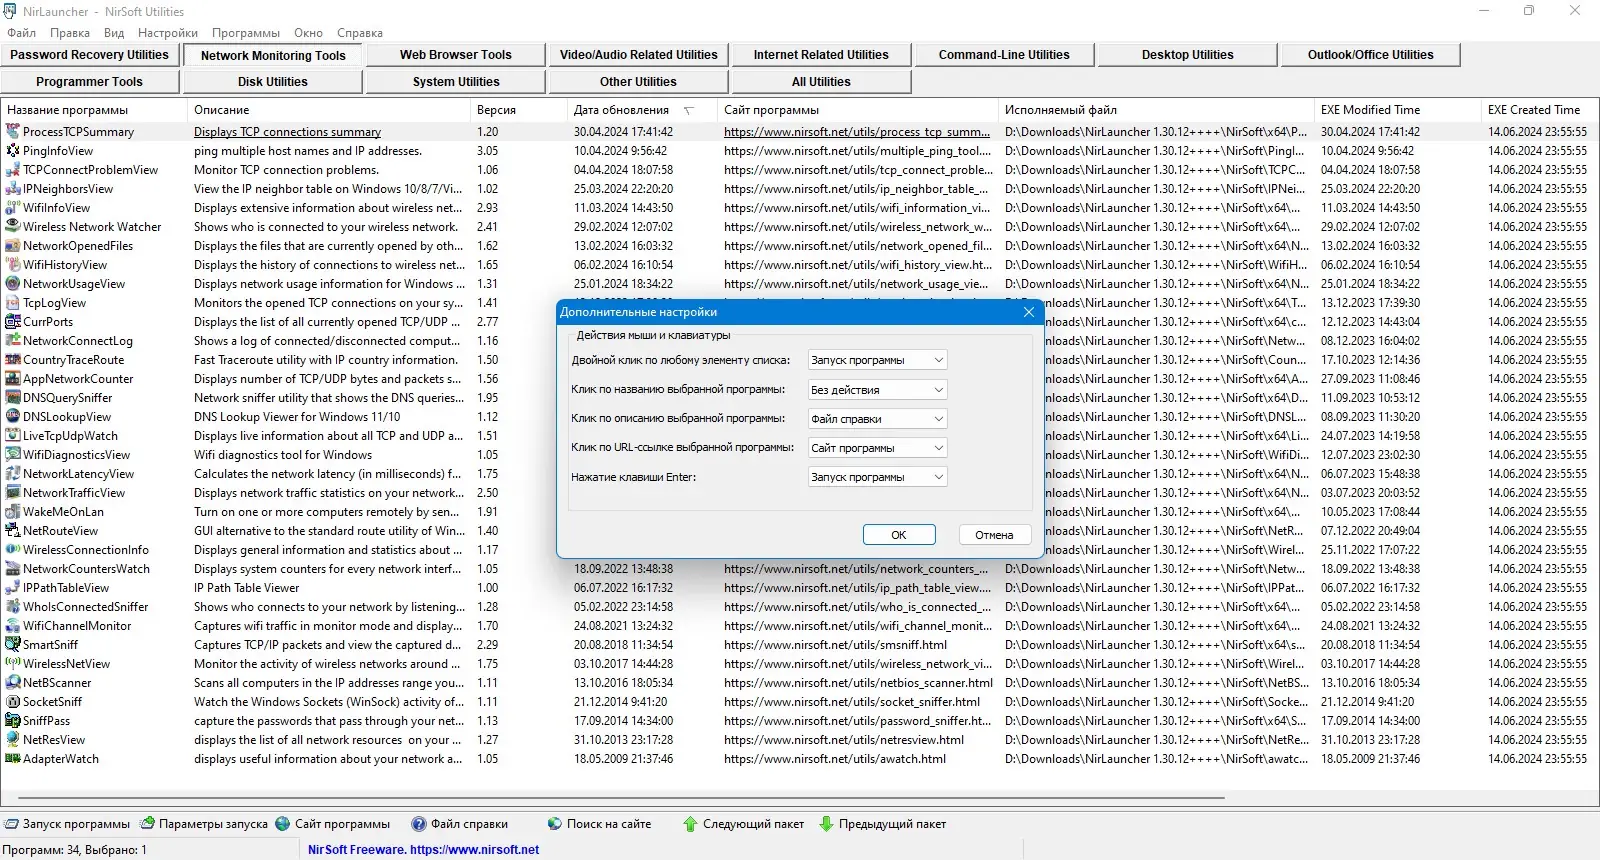The height and width of the screenshot is (860, 1600).
Task: Switch to System Utilities tab
Action: 455,82
